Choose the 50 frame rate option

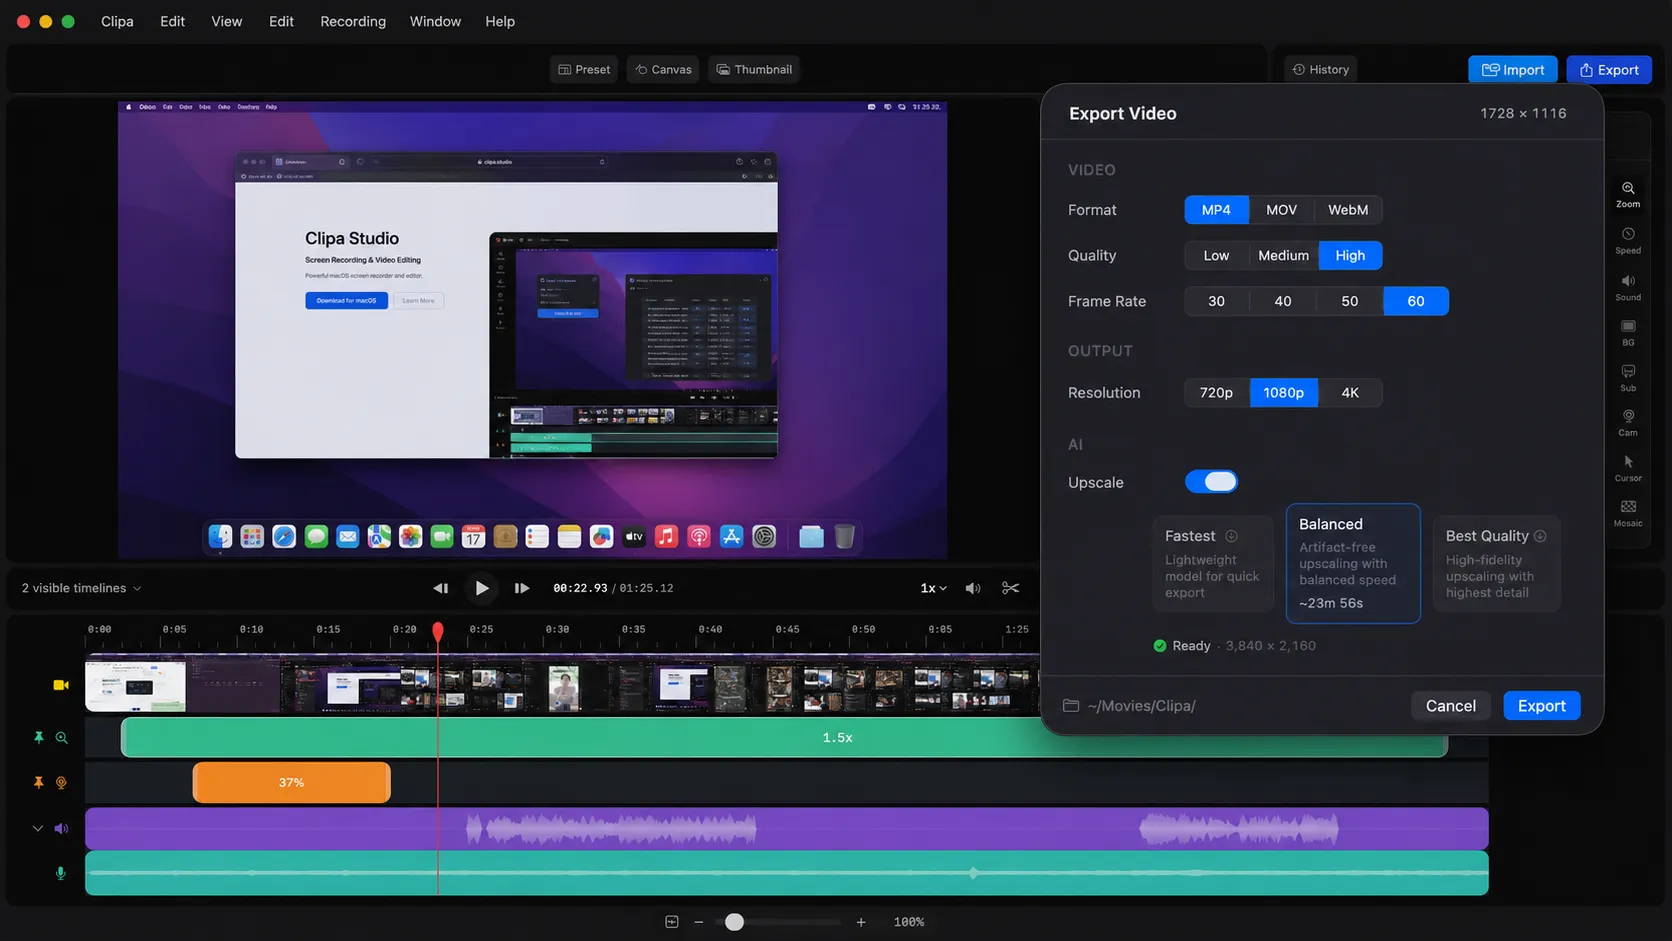1349,301
